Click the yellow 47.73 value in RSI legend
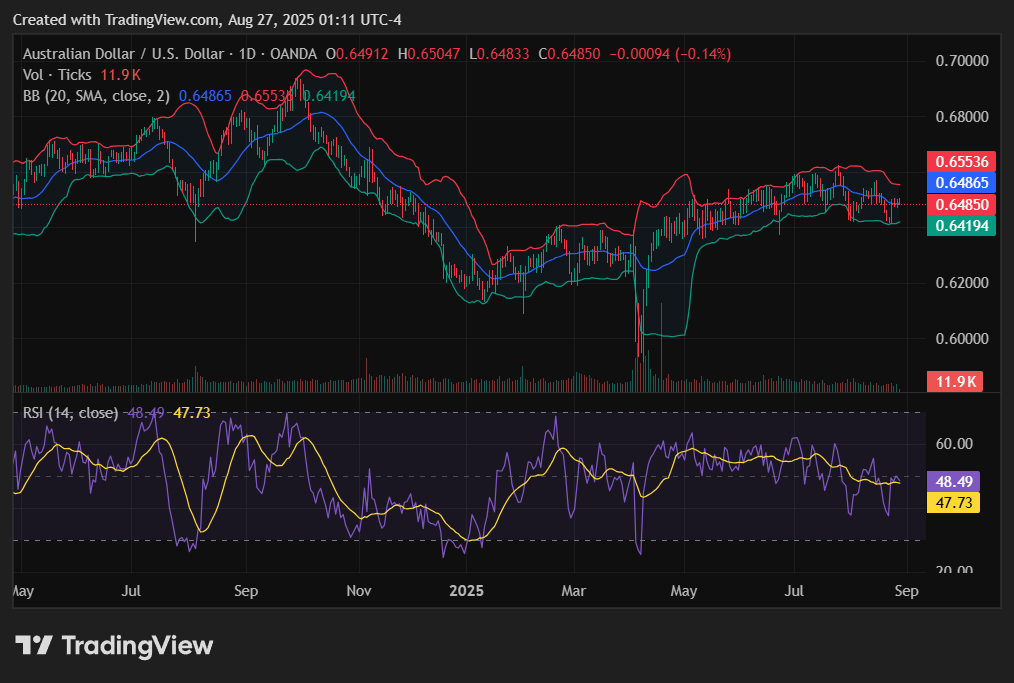This screenshot has height=683, width=1014. click(191, 413)
